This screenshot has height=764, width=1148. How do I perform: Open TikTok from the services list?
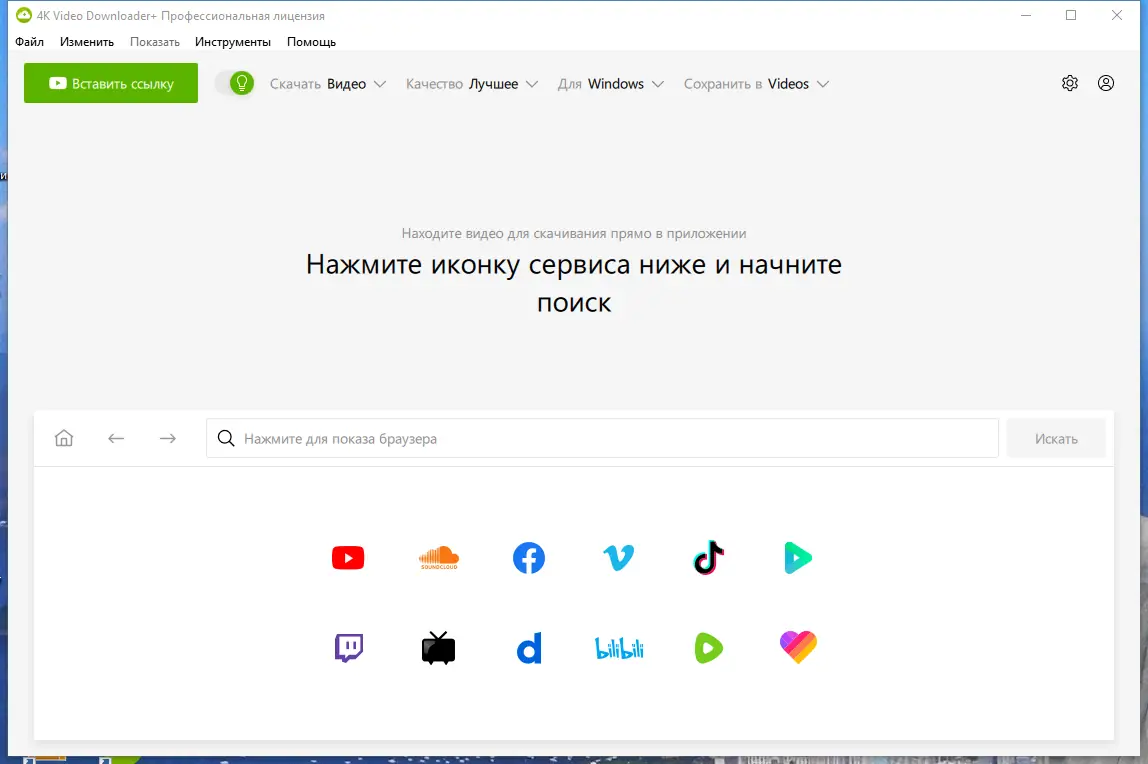[708, 558]
